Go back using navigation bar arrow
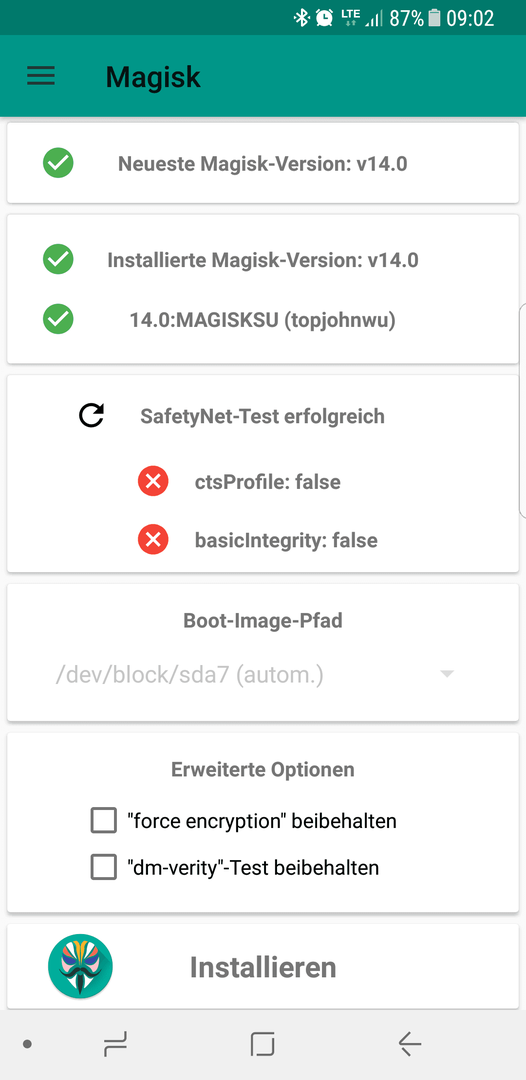 tap(410, 1044)
